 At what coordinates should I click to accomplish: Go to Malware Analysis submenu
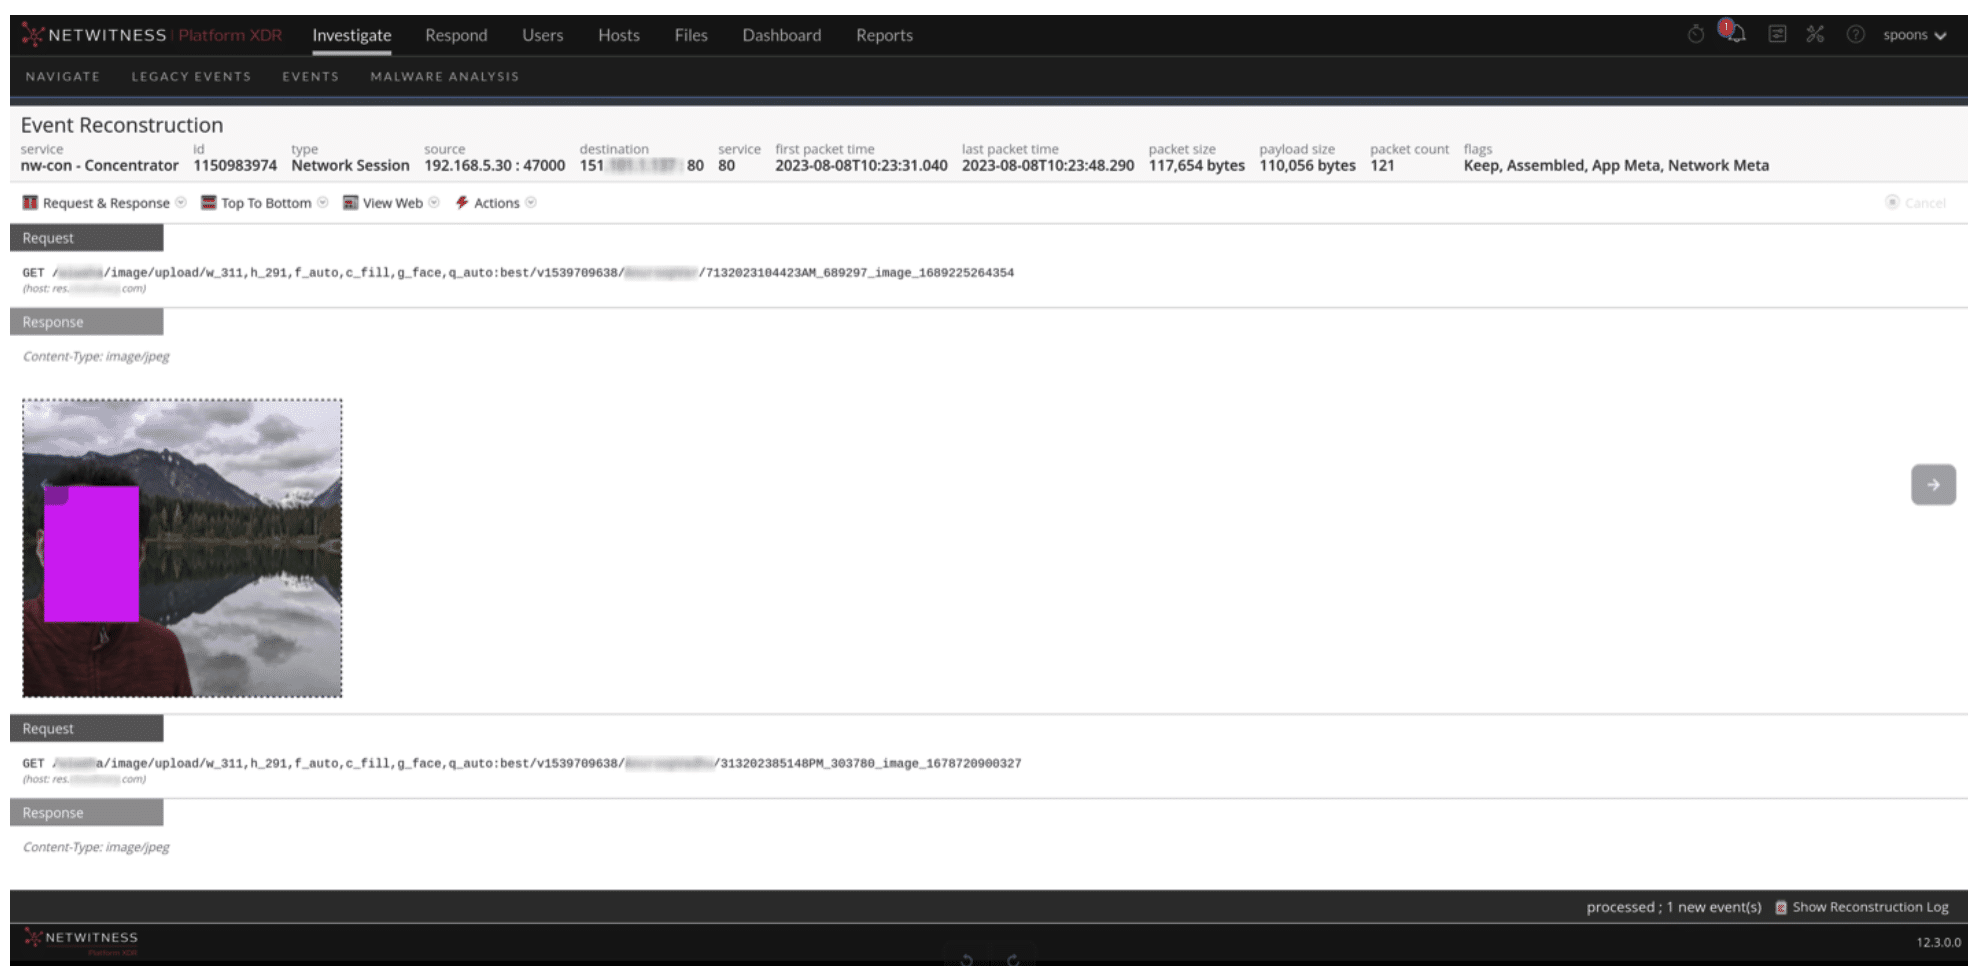click(444, 76)
